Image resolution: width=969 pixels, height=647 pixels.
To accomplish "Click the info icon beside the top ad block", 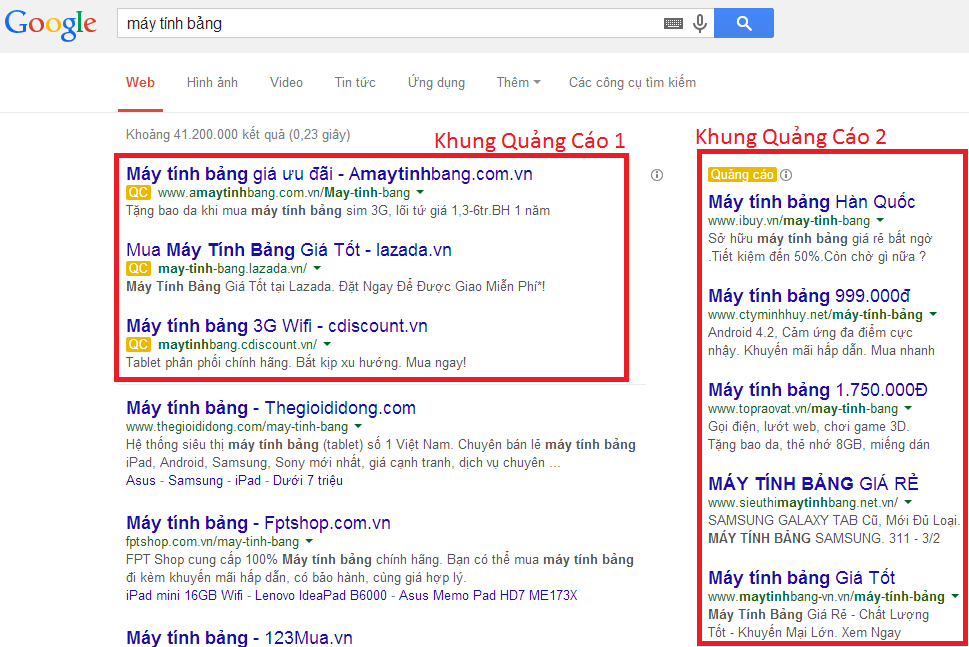I will point(657,174).
